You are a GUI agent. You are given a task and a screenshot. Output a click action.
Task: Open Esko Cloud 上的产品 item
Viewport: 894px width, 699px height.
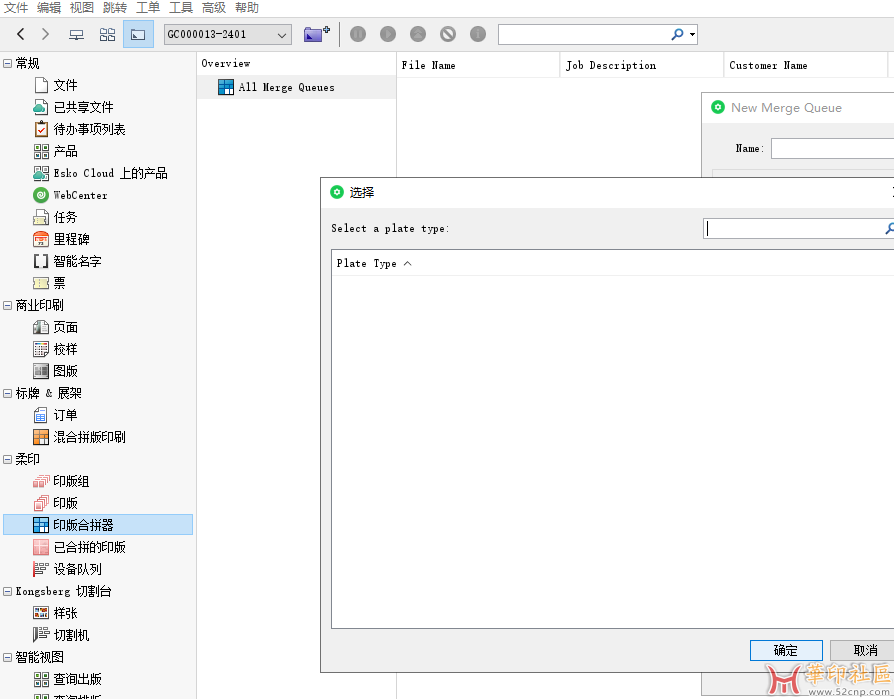click(110, 173)
